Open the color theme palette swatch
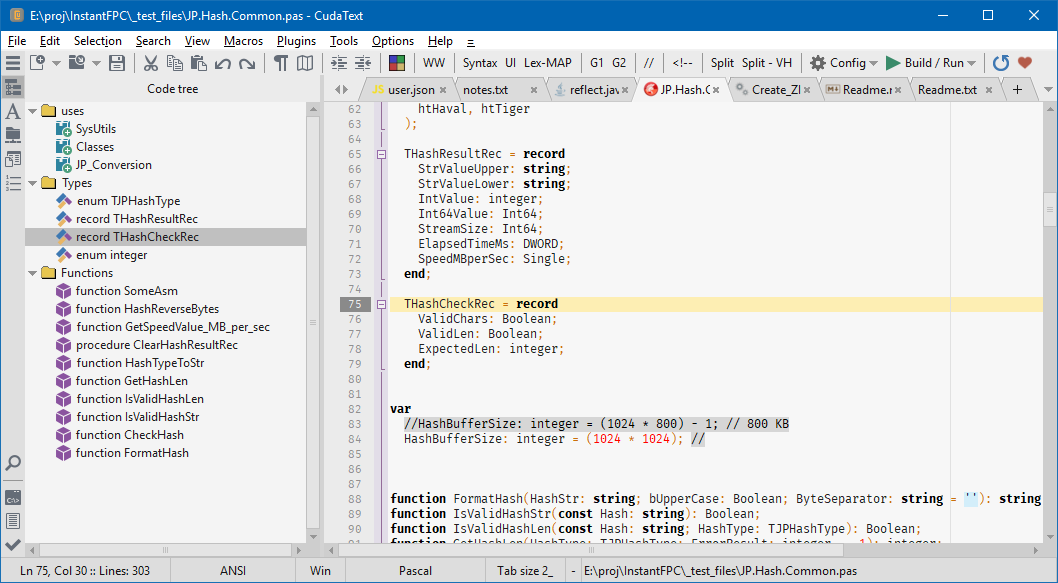 (395, 62)
